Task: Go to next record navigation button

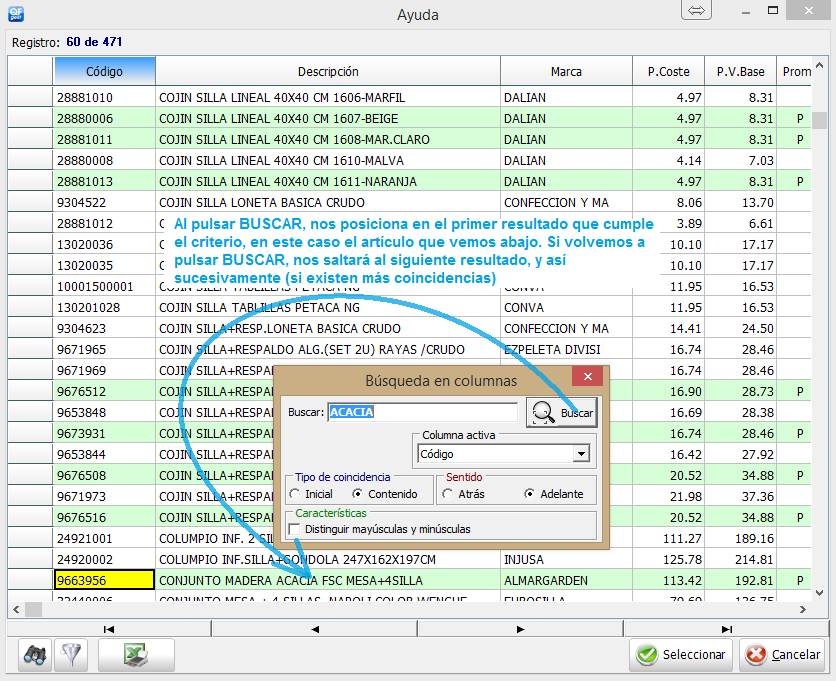Action: click(521, 629)
